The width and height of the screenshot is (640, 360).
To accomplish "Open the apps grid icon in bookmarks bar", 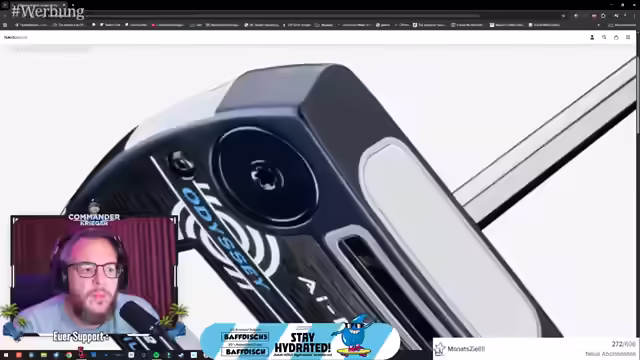I will [5, 25].
